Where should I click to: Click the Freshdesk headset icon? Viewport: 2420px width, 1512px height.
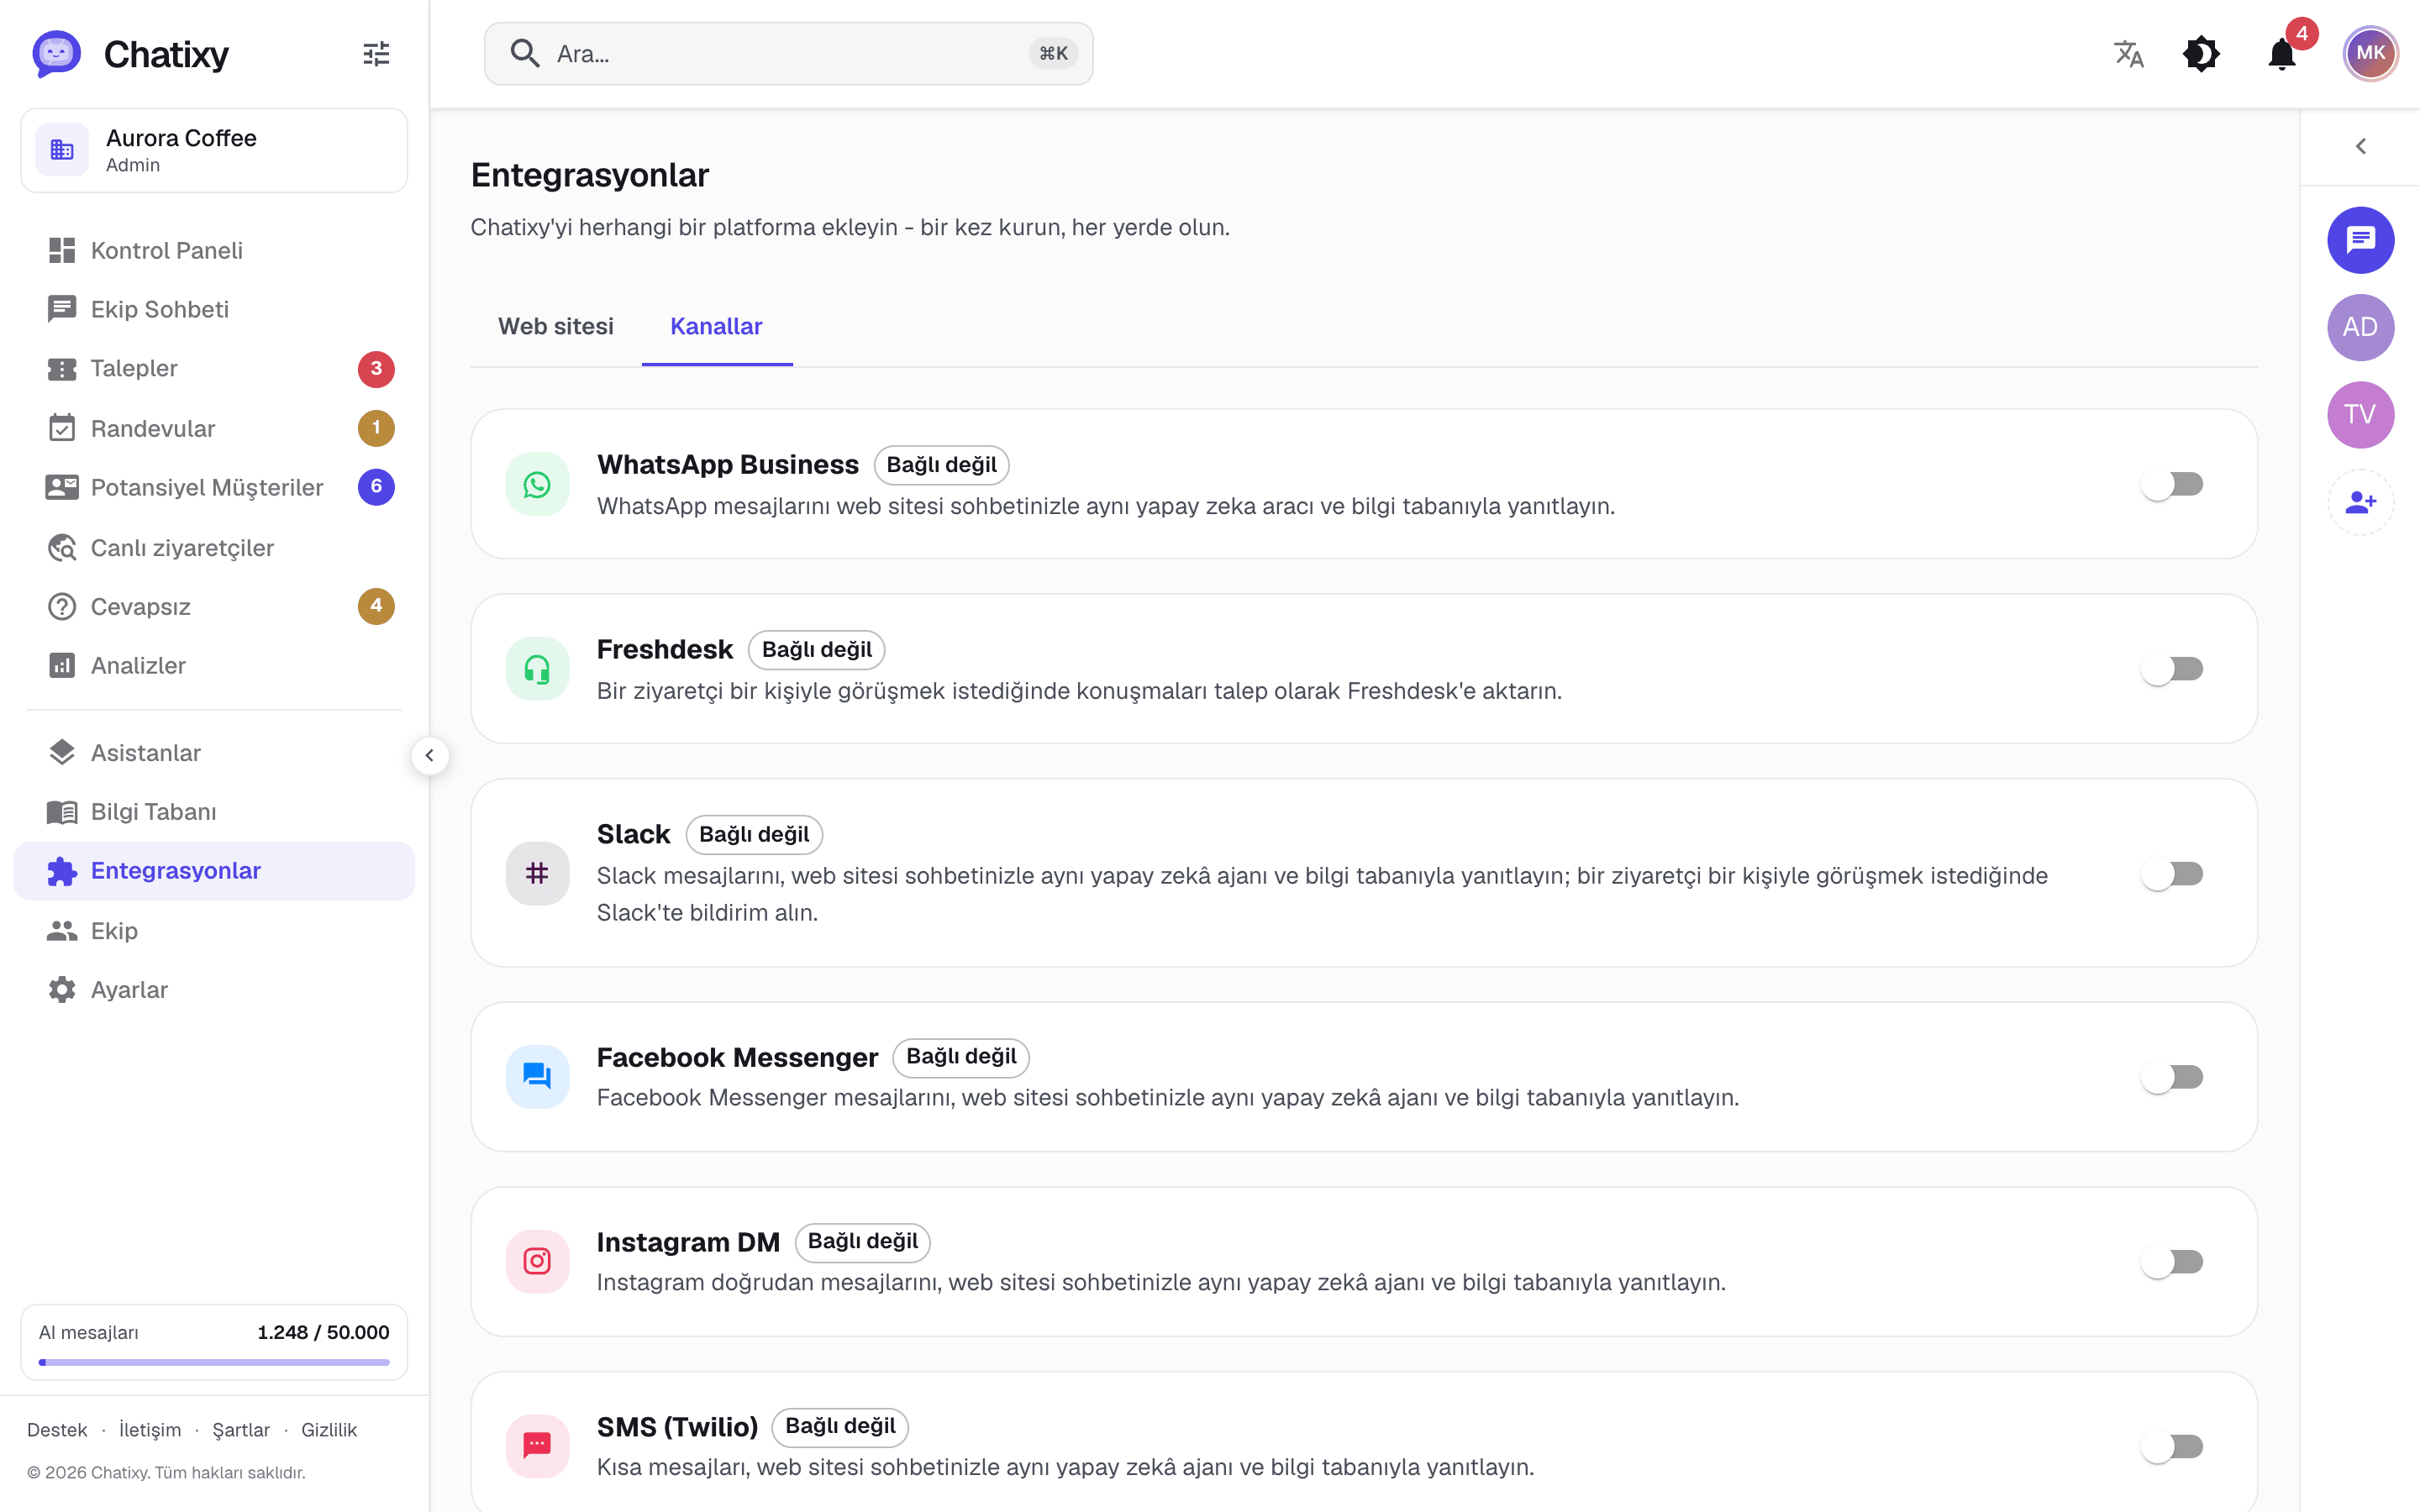537,669
